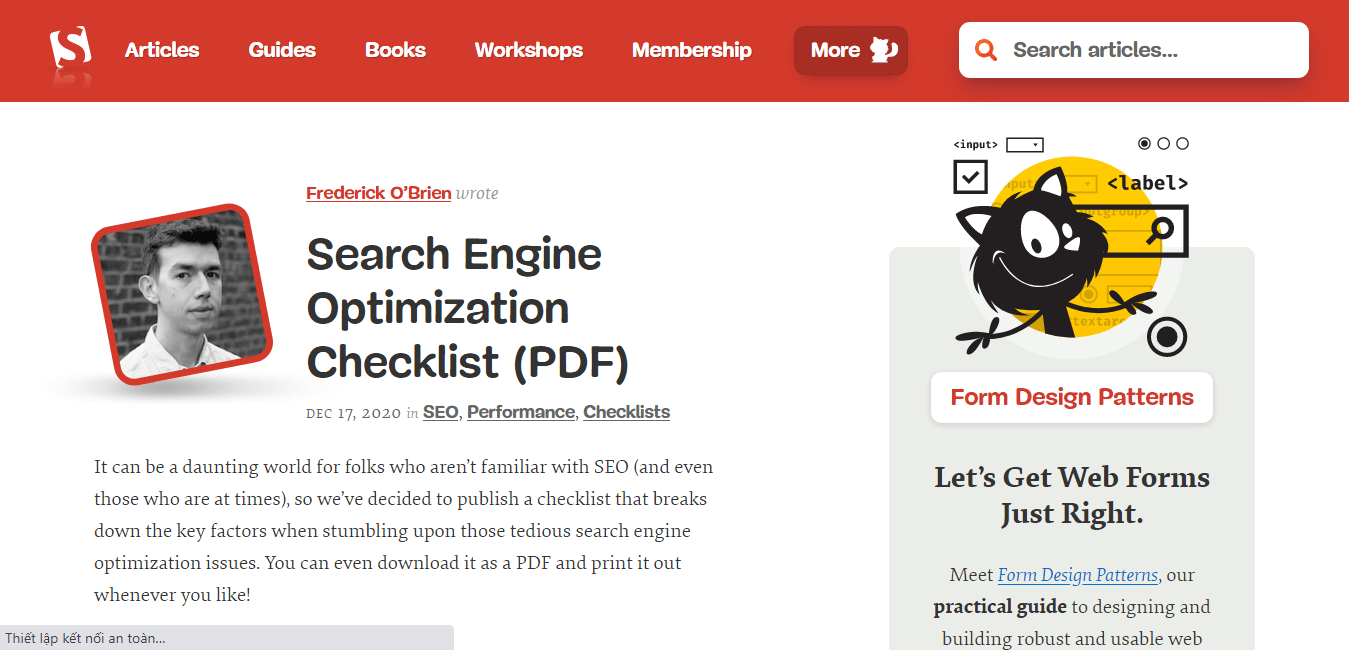1349x650 pixels.
Task: Click the Form Design Patterns button
Action: (x=1071, y=397)
